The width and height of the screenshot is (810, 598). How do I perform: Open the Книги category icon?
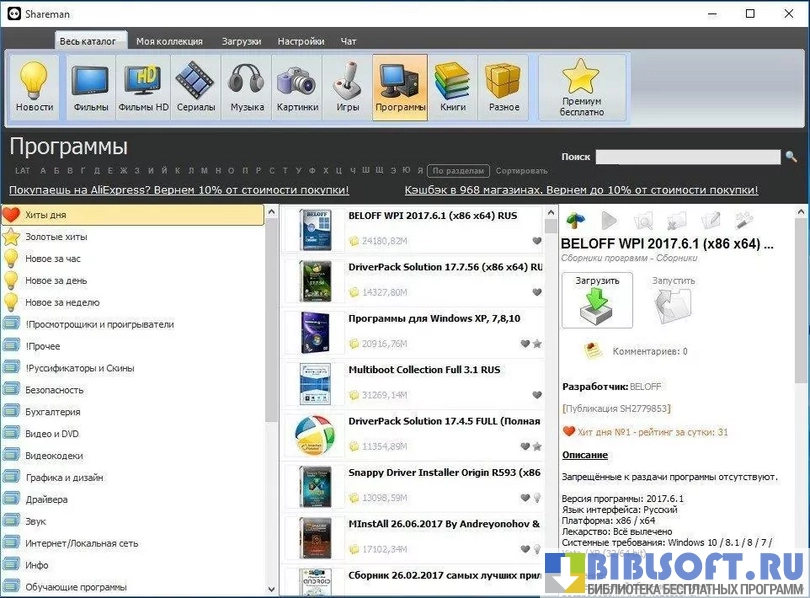[x=452, y=86]
